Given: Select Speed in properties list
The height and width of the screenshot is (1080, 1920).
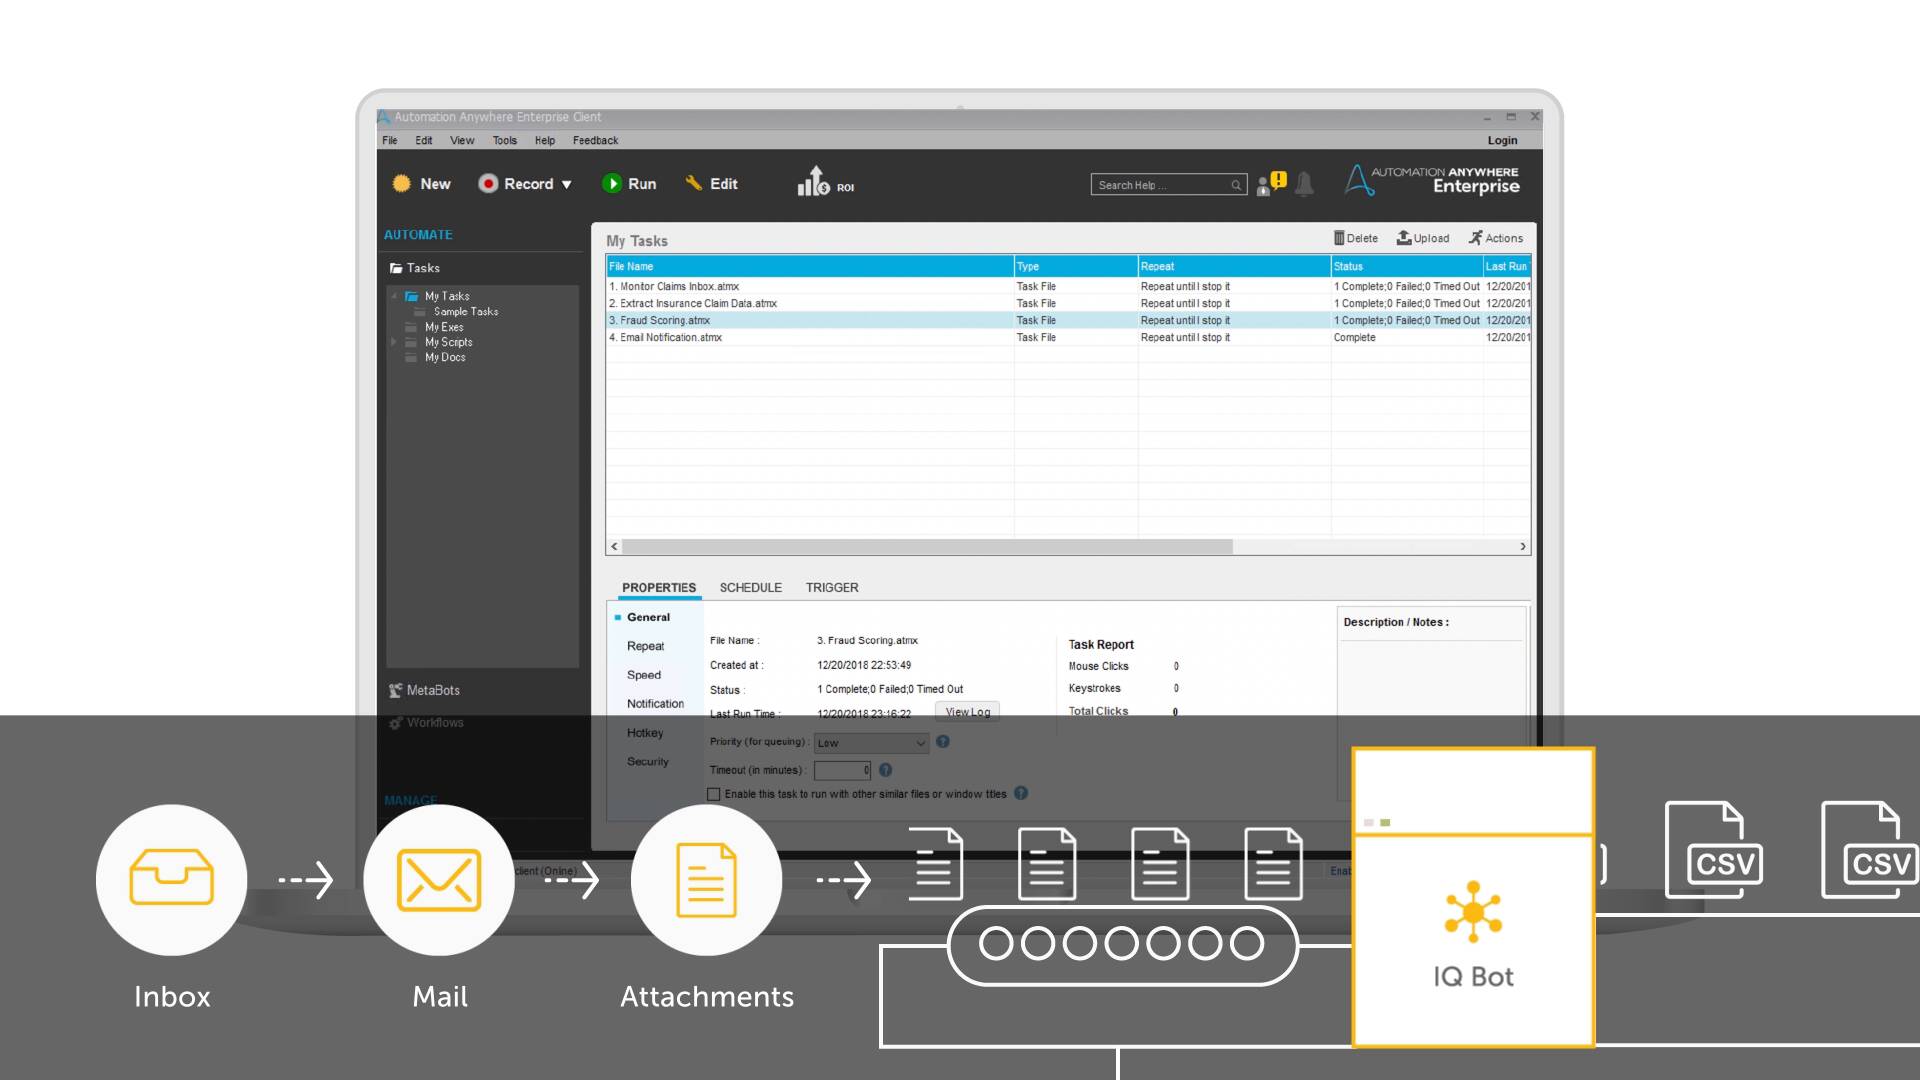Looking at the screenshot, I should click(644, 676).
